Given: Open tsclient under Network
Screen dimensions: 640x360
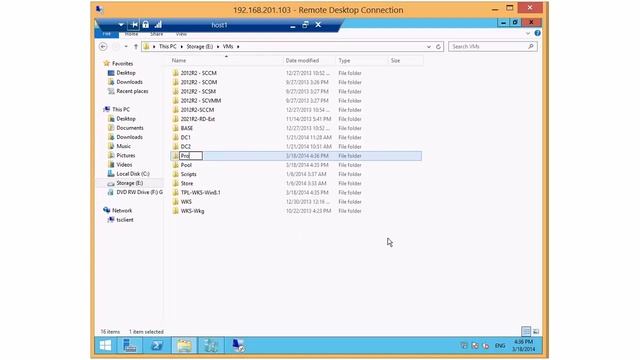Looking at the screenshot, I should coord(124,220).
